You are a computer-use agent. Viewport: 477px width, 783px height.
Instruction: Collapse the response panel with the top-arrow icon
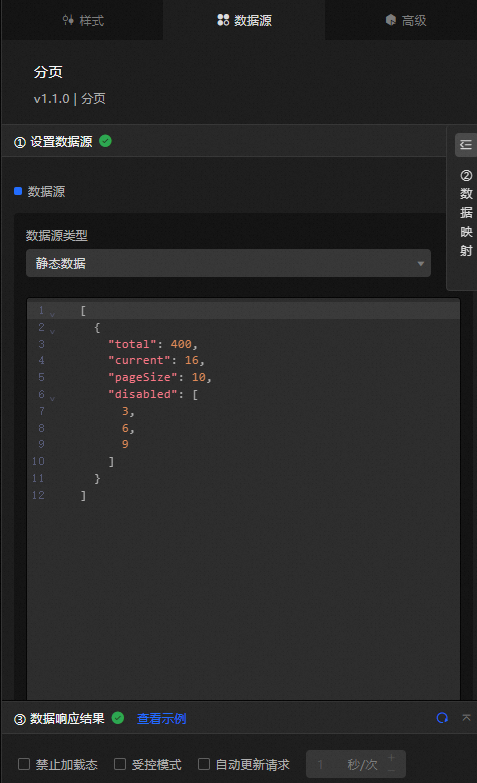pyautogui.click(x=466, y=718)
